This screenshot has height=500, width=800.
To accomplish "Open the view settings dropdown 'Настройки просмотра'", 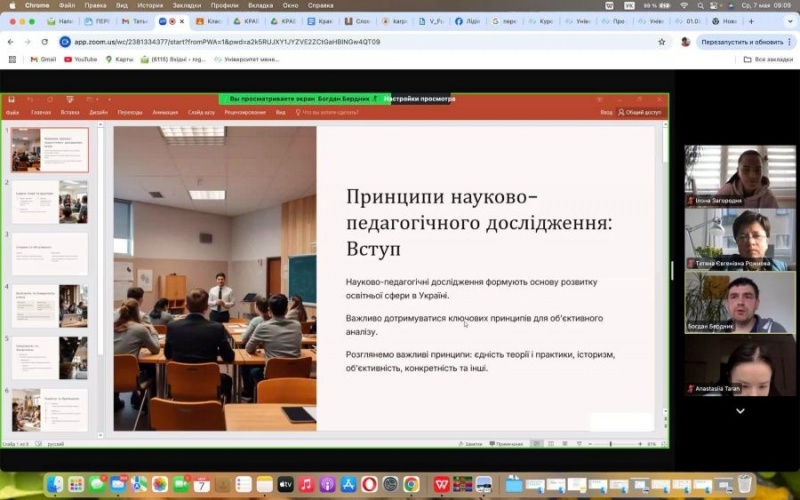I will point(418,99).
